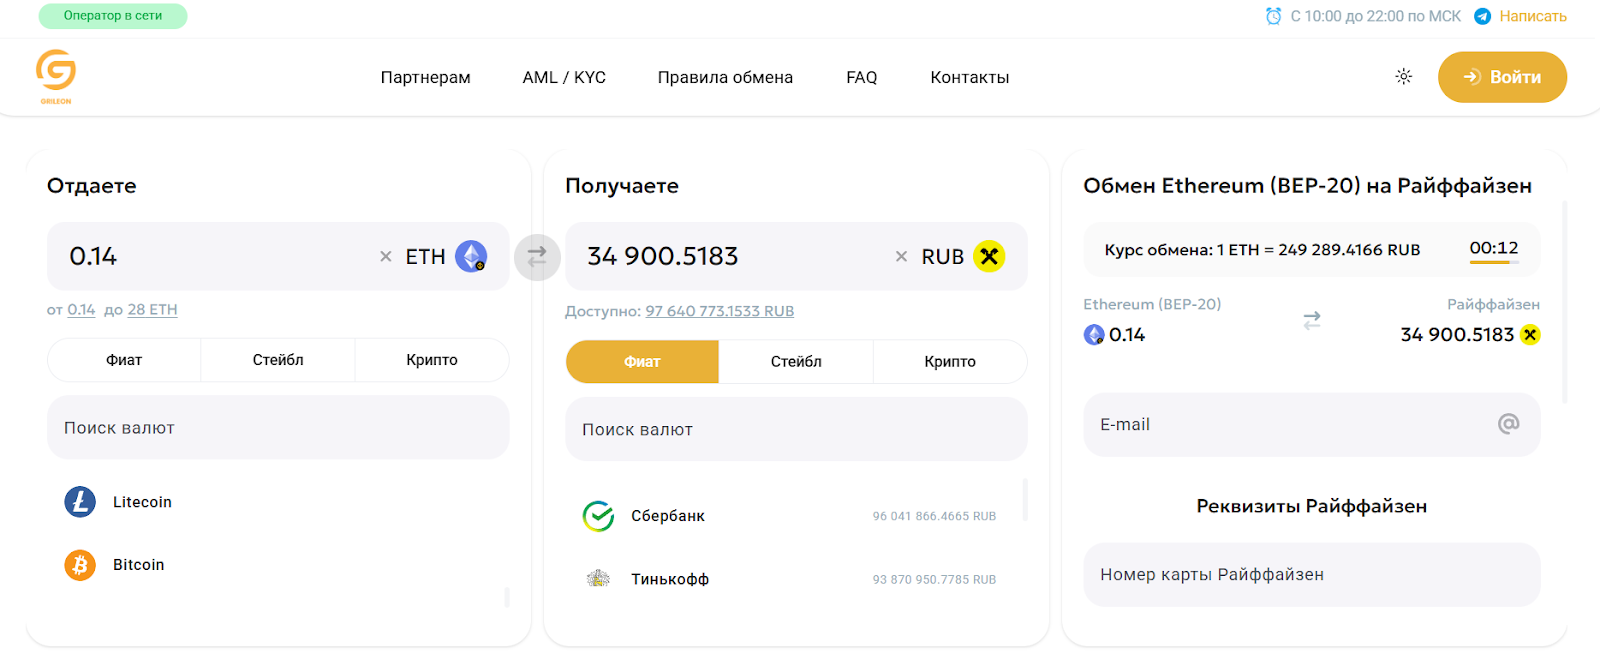The height and width of the screenshot is (666, 1600).
Task: Open the RUB Raiffeisen currency icon selector
Action: click(989, 257)
